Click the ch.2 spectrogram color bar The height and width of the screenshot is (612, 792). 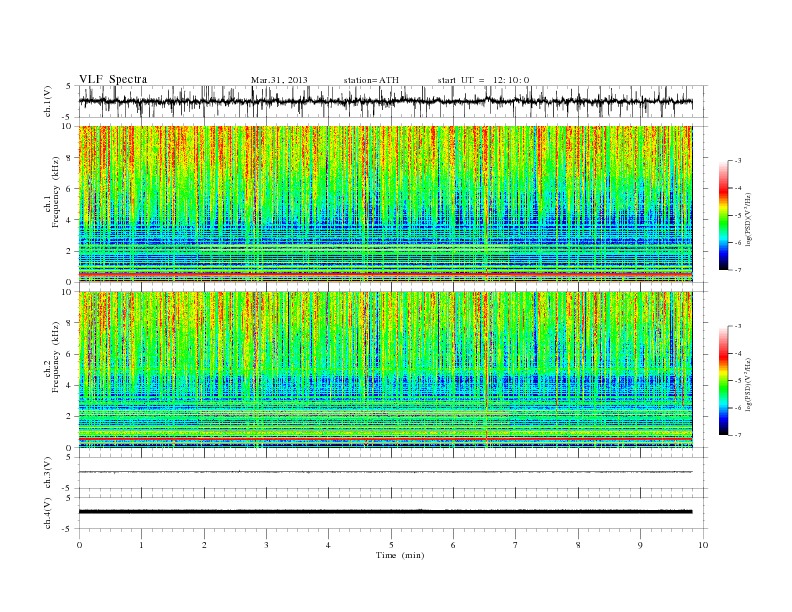click(x=723, y=380)
